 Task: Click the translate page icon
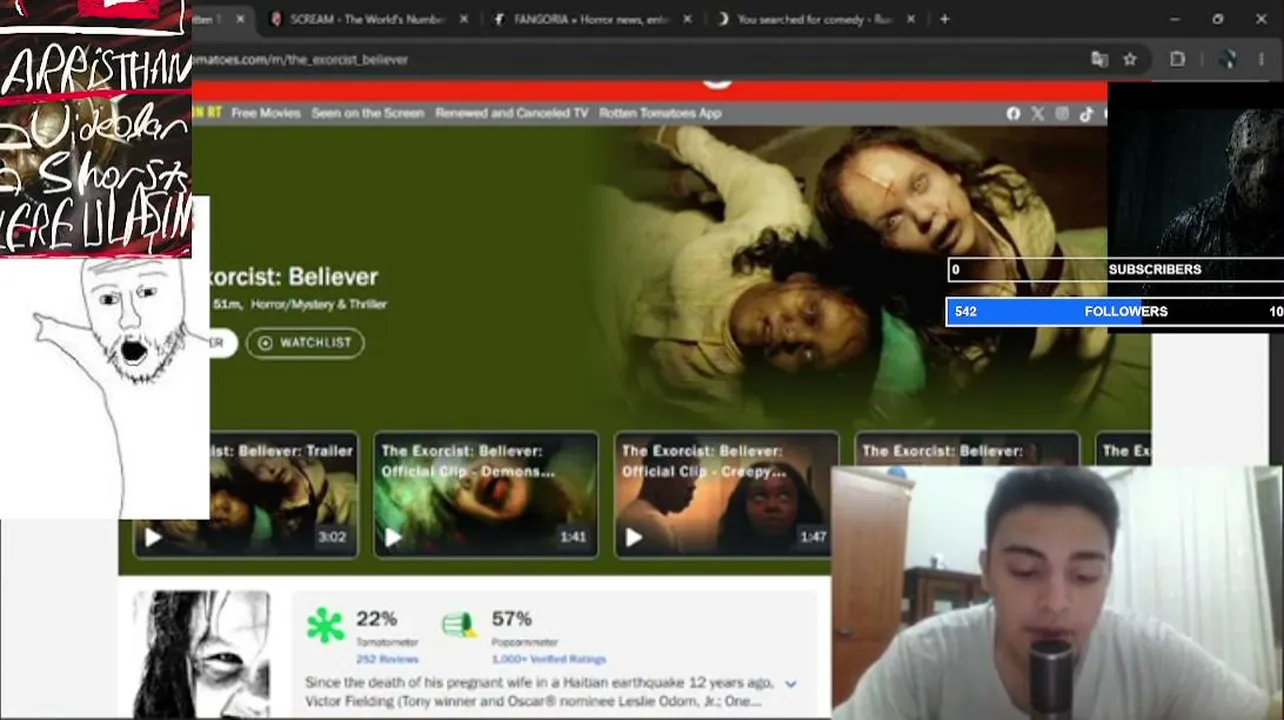pos(1100,59)
